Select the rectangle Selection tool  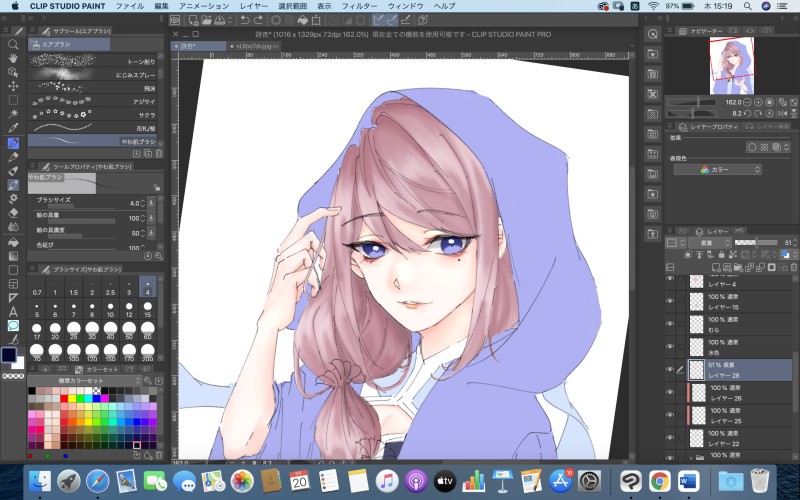[13, 100]
